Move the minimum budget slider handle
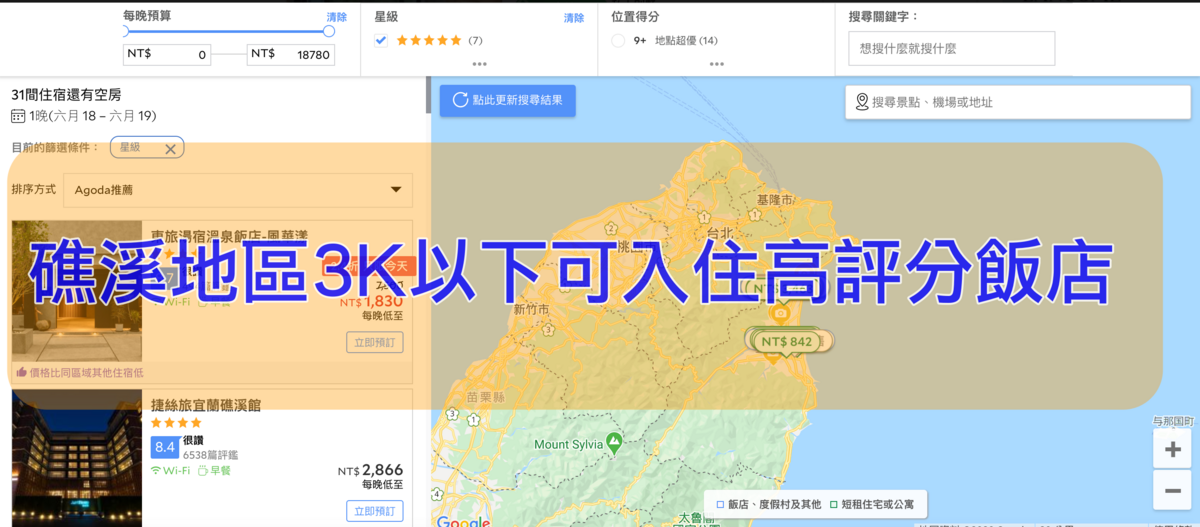This screenshot has width=1200, height=527. 124,32
